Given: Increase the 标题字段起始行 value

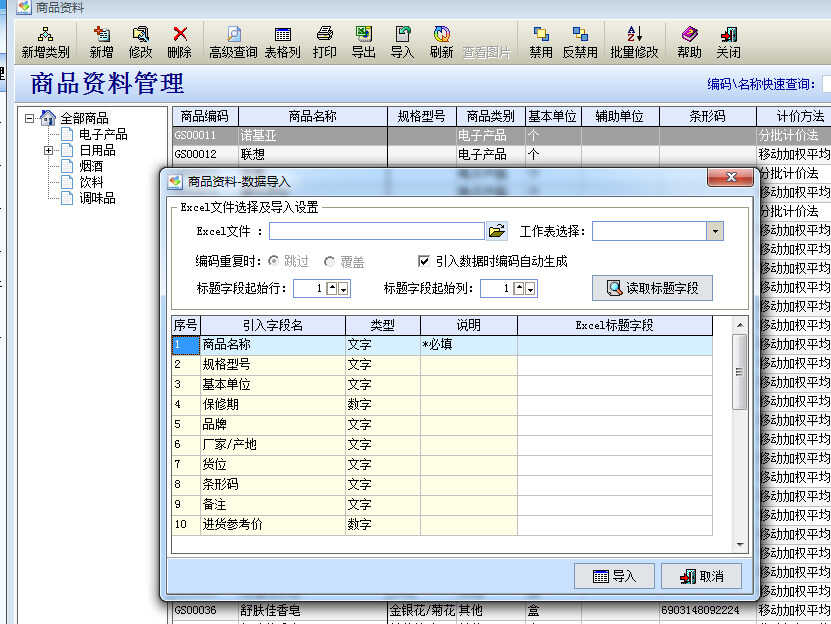Looking at the screenshot, I should pos(332,288).
